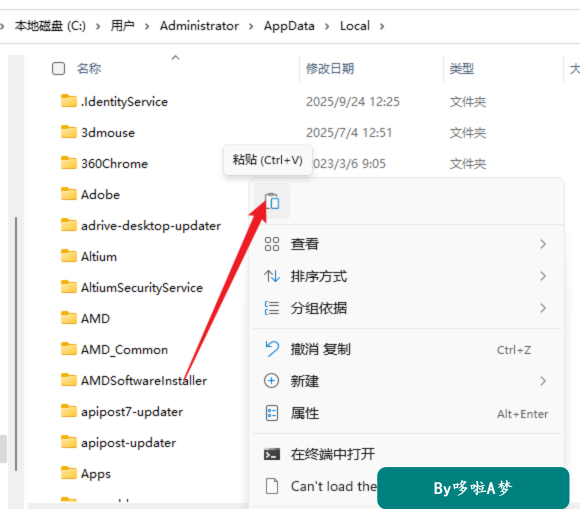Click the Can't load the menu entry
Viewport: 580px width, 509px height.
pos(333,486)
